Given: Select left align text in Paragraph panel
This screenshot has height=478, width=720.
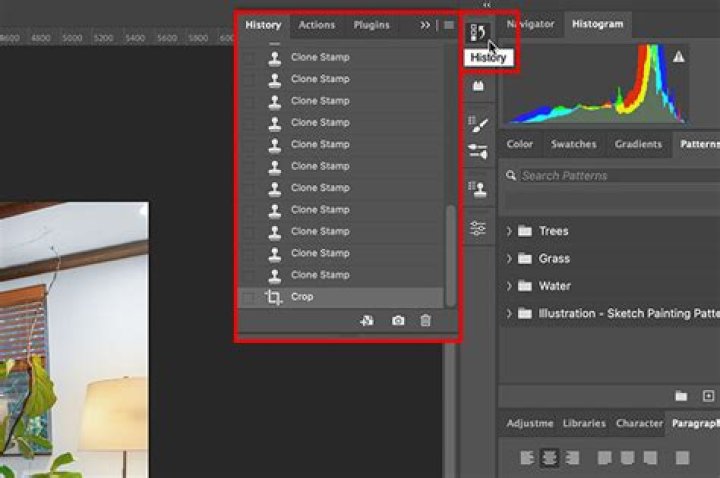Looking at the screenshot, I should pyautogui.click(x=526, y=457).
